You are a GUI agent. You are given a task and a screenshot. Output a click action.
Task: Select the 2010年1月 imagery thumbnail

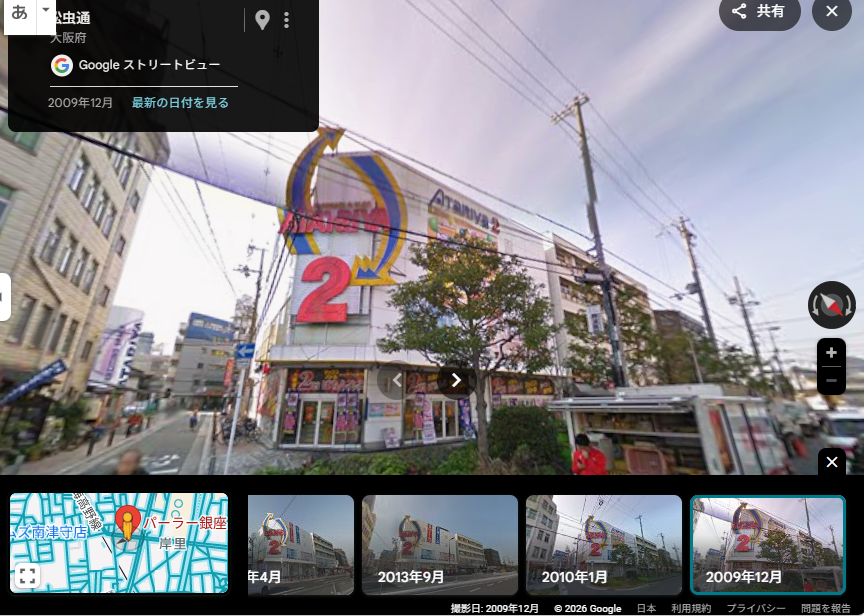[x=604, y=545]
